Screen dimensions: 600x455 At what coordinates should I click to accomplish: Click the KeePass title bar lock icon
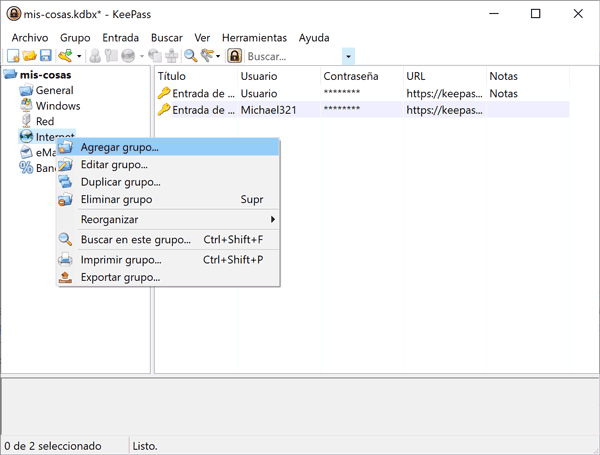(14, 14)
